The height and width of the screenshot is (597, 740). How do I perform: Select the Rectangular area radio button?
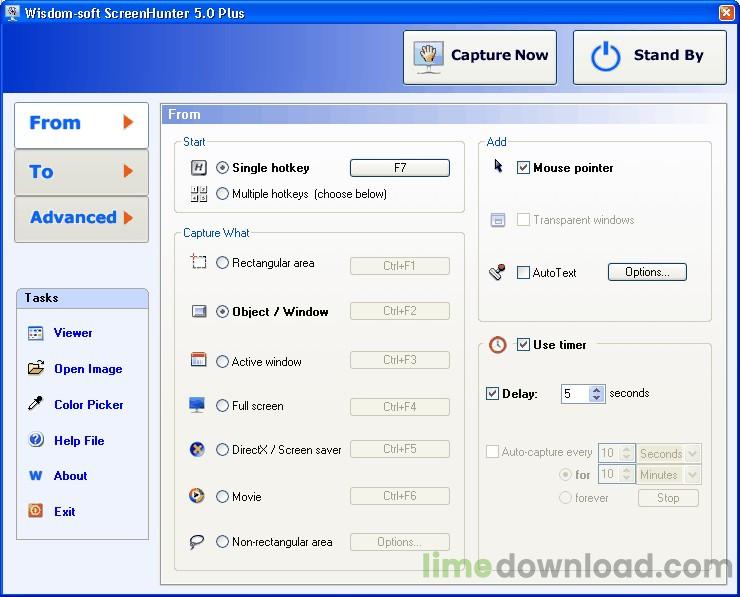coord(223,263)
